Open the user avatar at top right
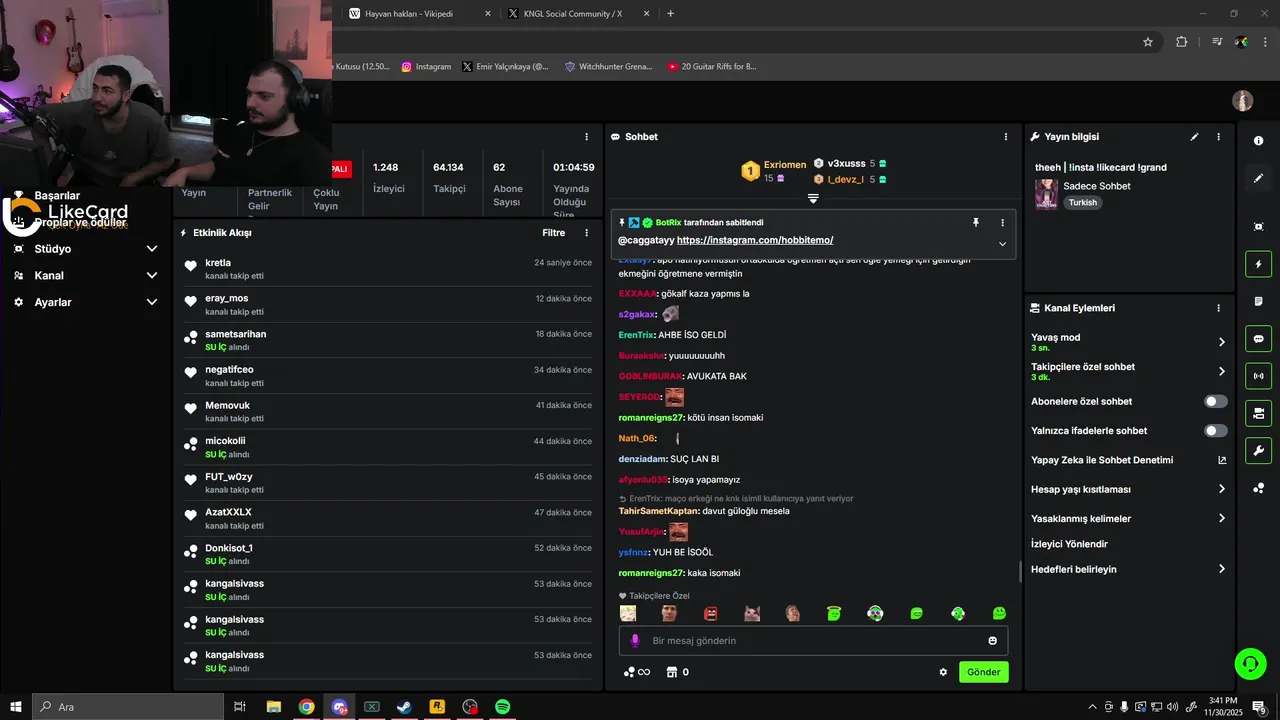The image size is (1280, 720). [1242, 101]
